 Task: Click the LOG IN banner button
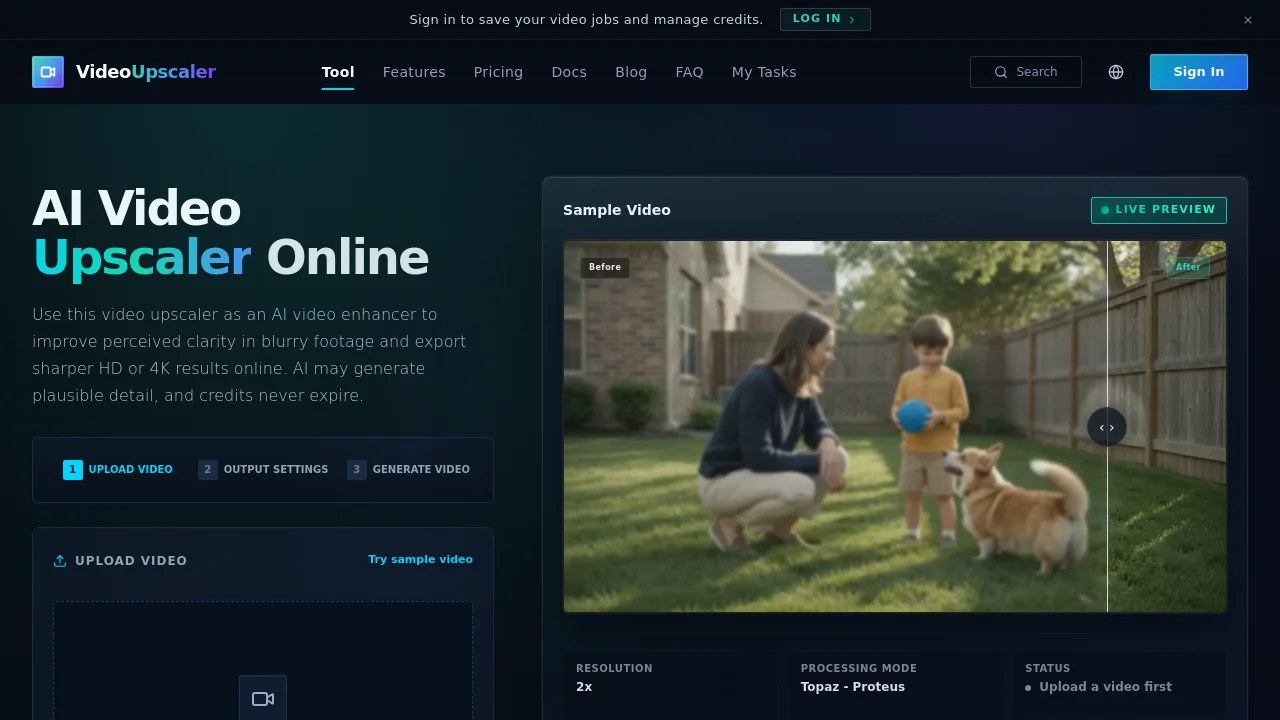pos(825,19)
